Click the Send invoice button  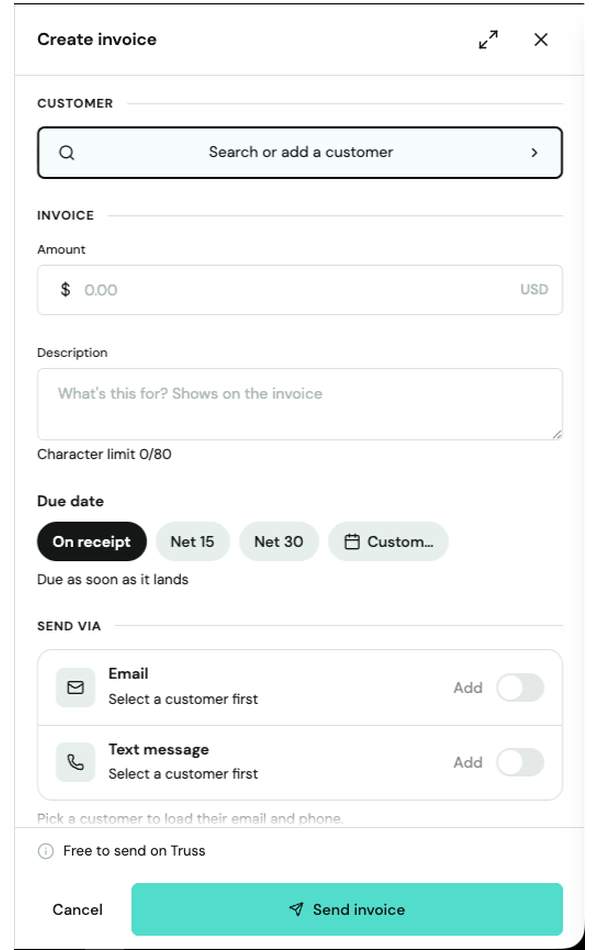pos(347,909)
